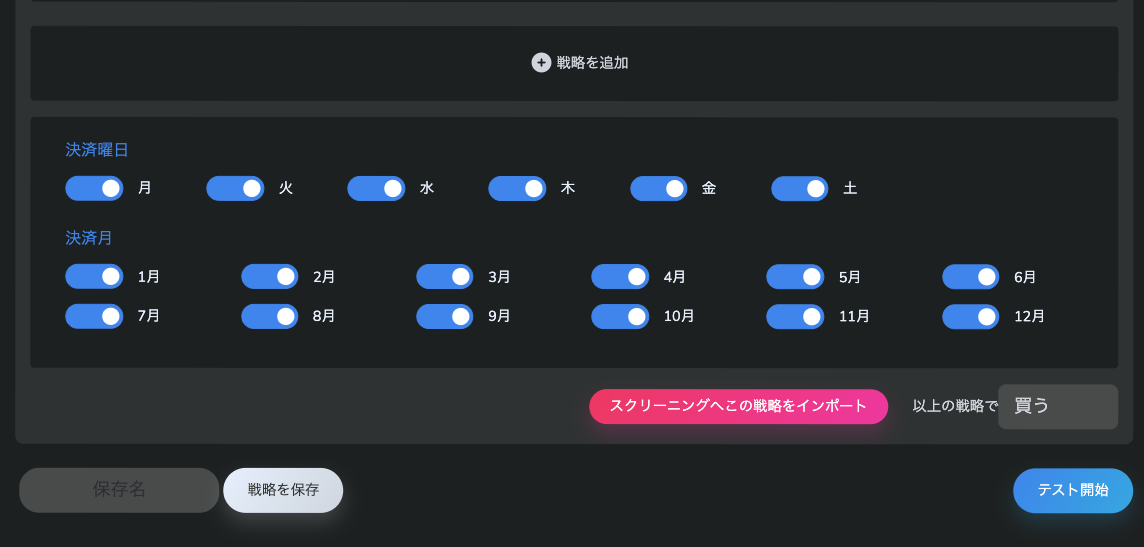
Task: Toggle the 10月 month switch
Action: tap(620, 317)
